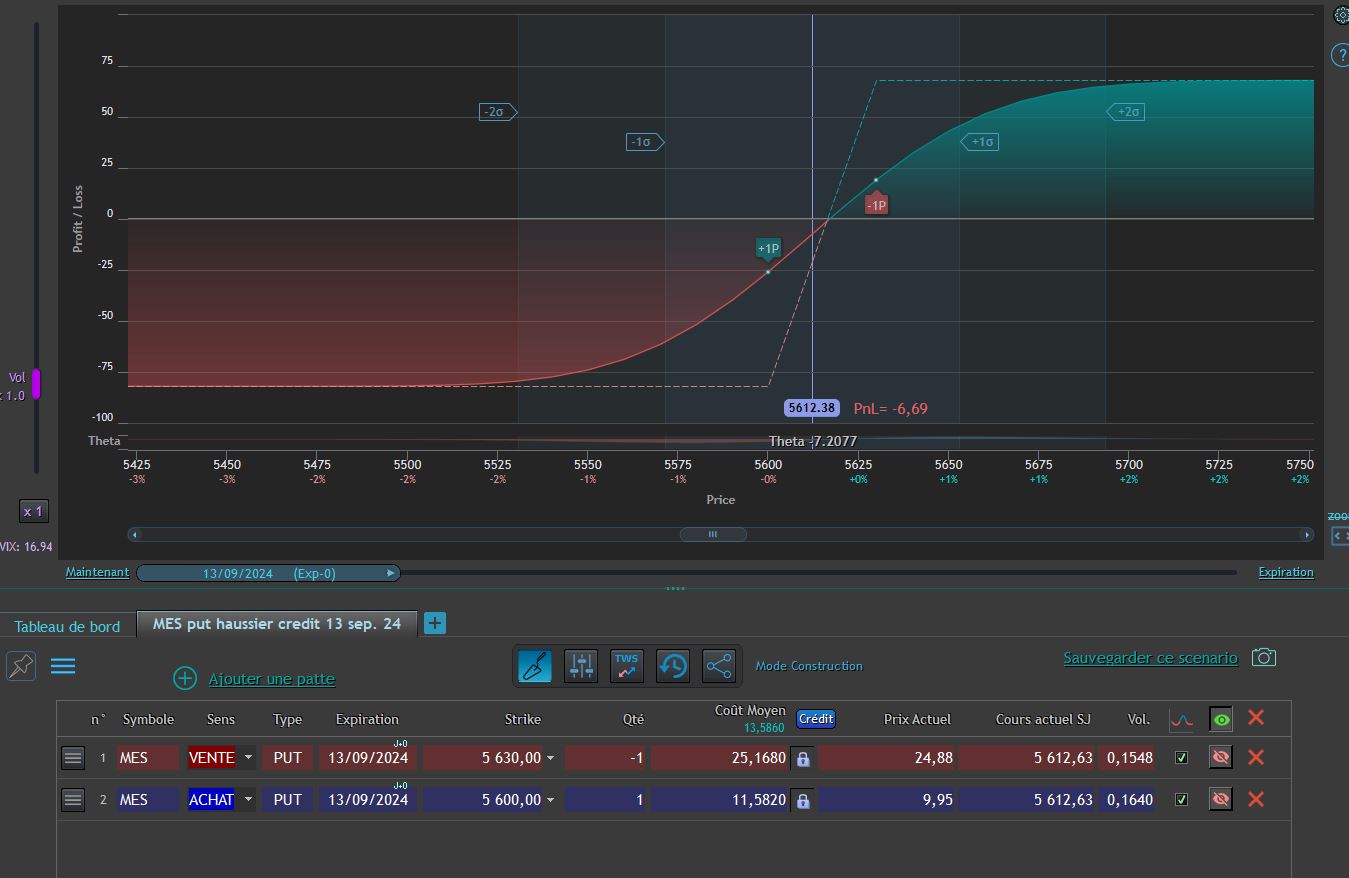Open the PUT type field in row 1

(288, 758)
